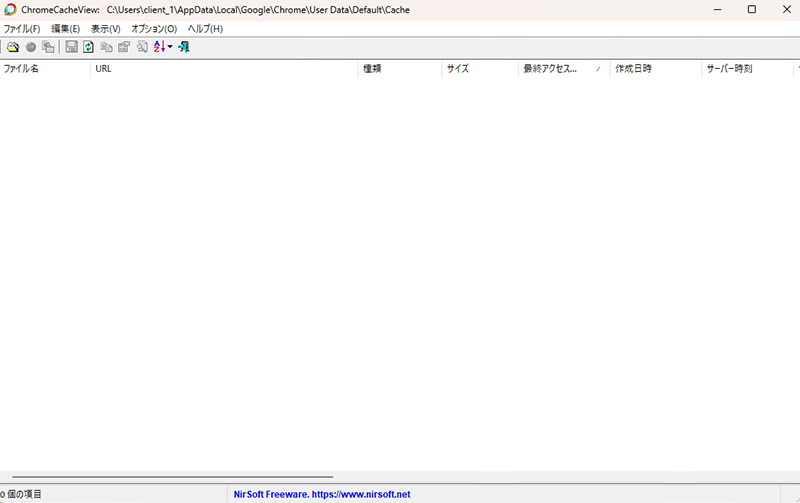The image size is (800, 503).
Task: Expand the sort icon dropdown arrow
Action: (x=170, y=47)
